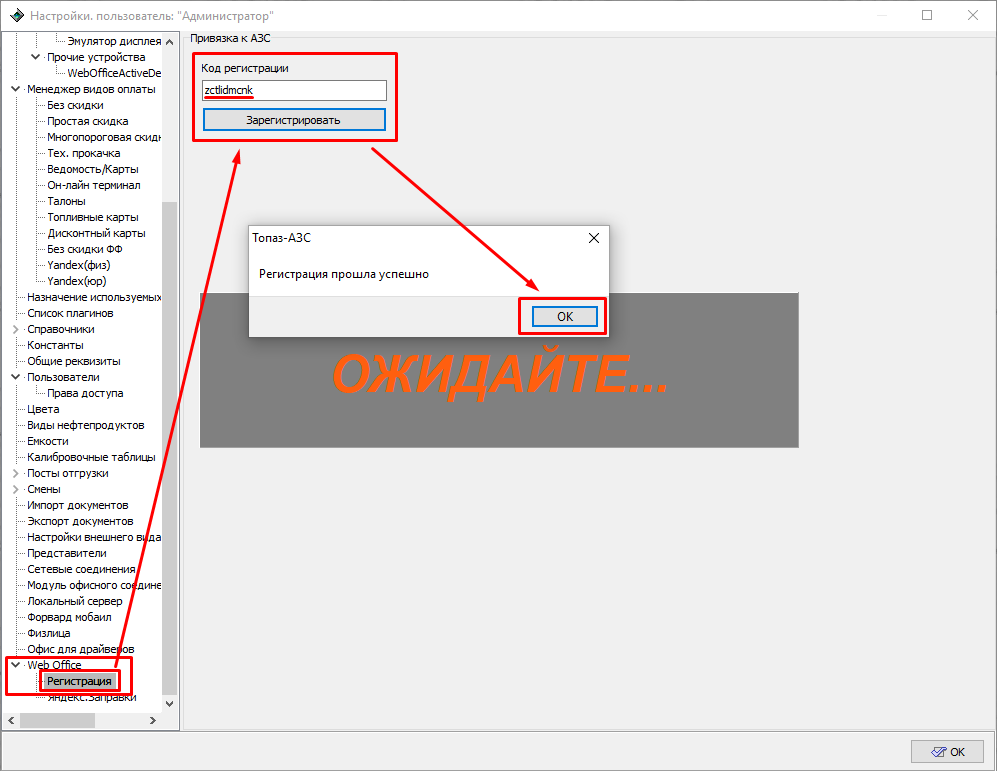Close the Настройки window
The width and height of the screenshot is (997, 771).
click(973, 15)
